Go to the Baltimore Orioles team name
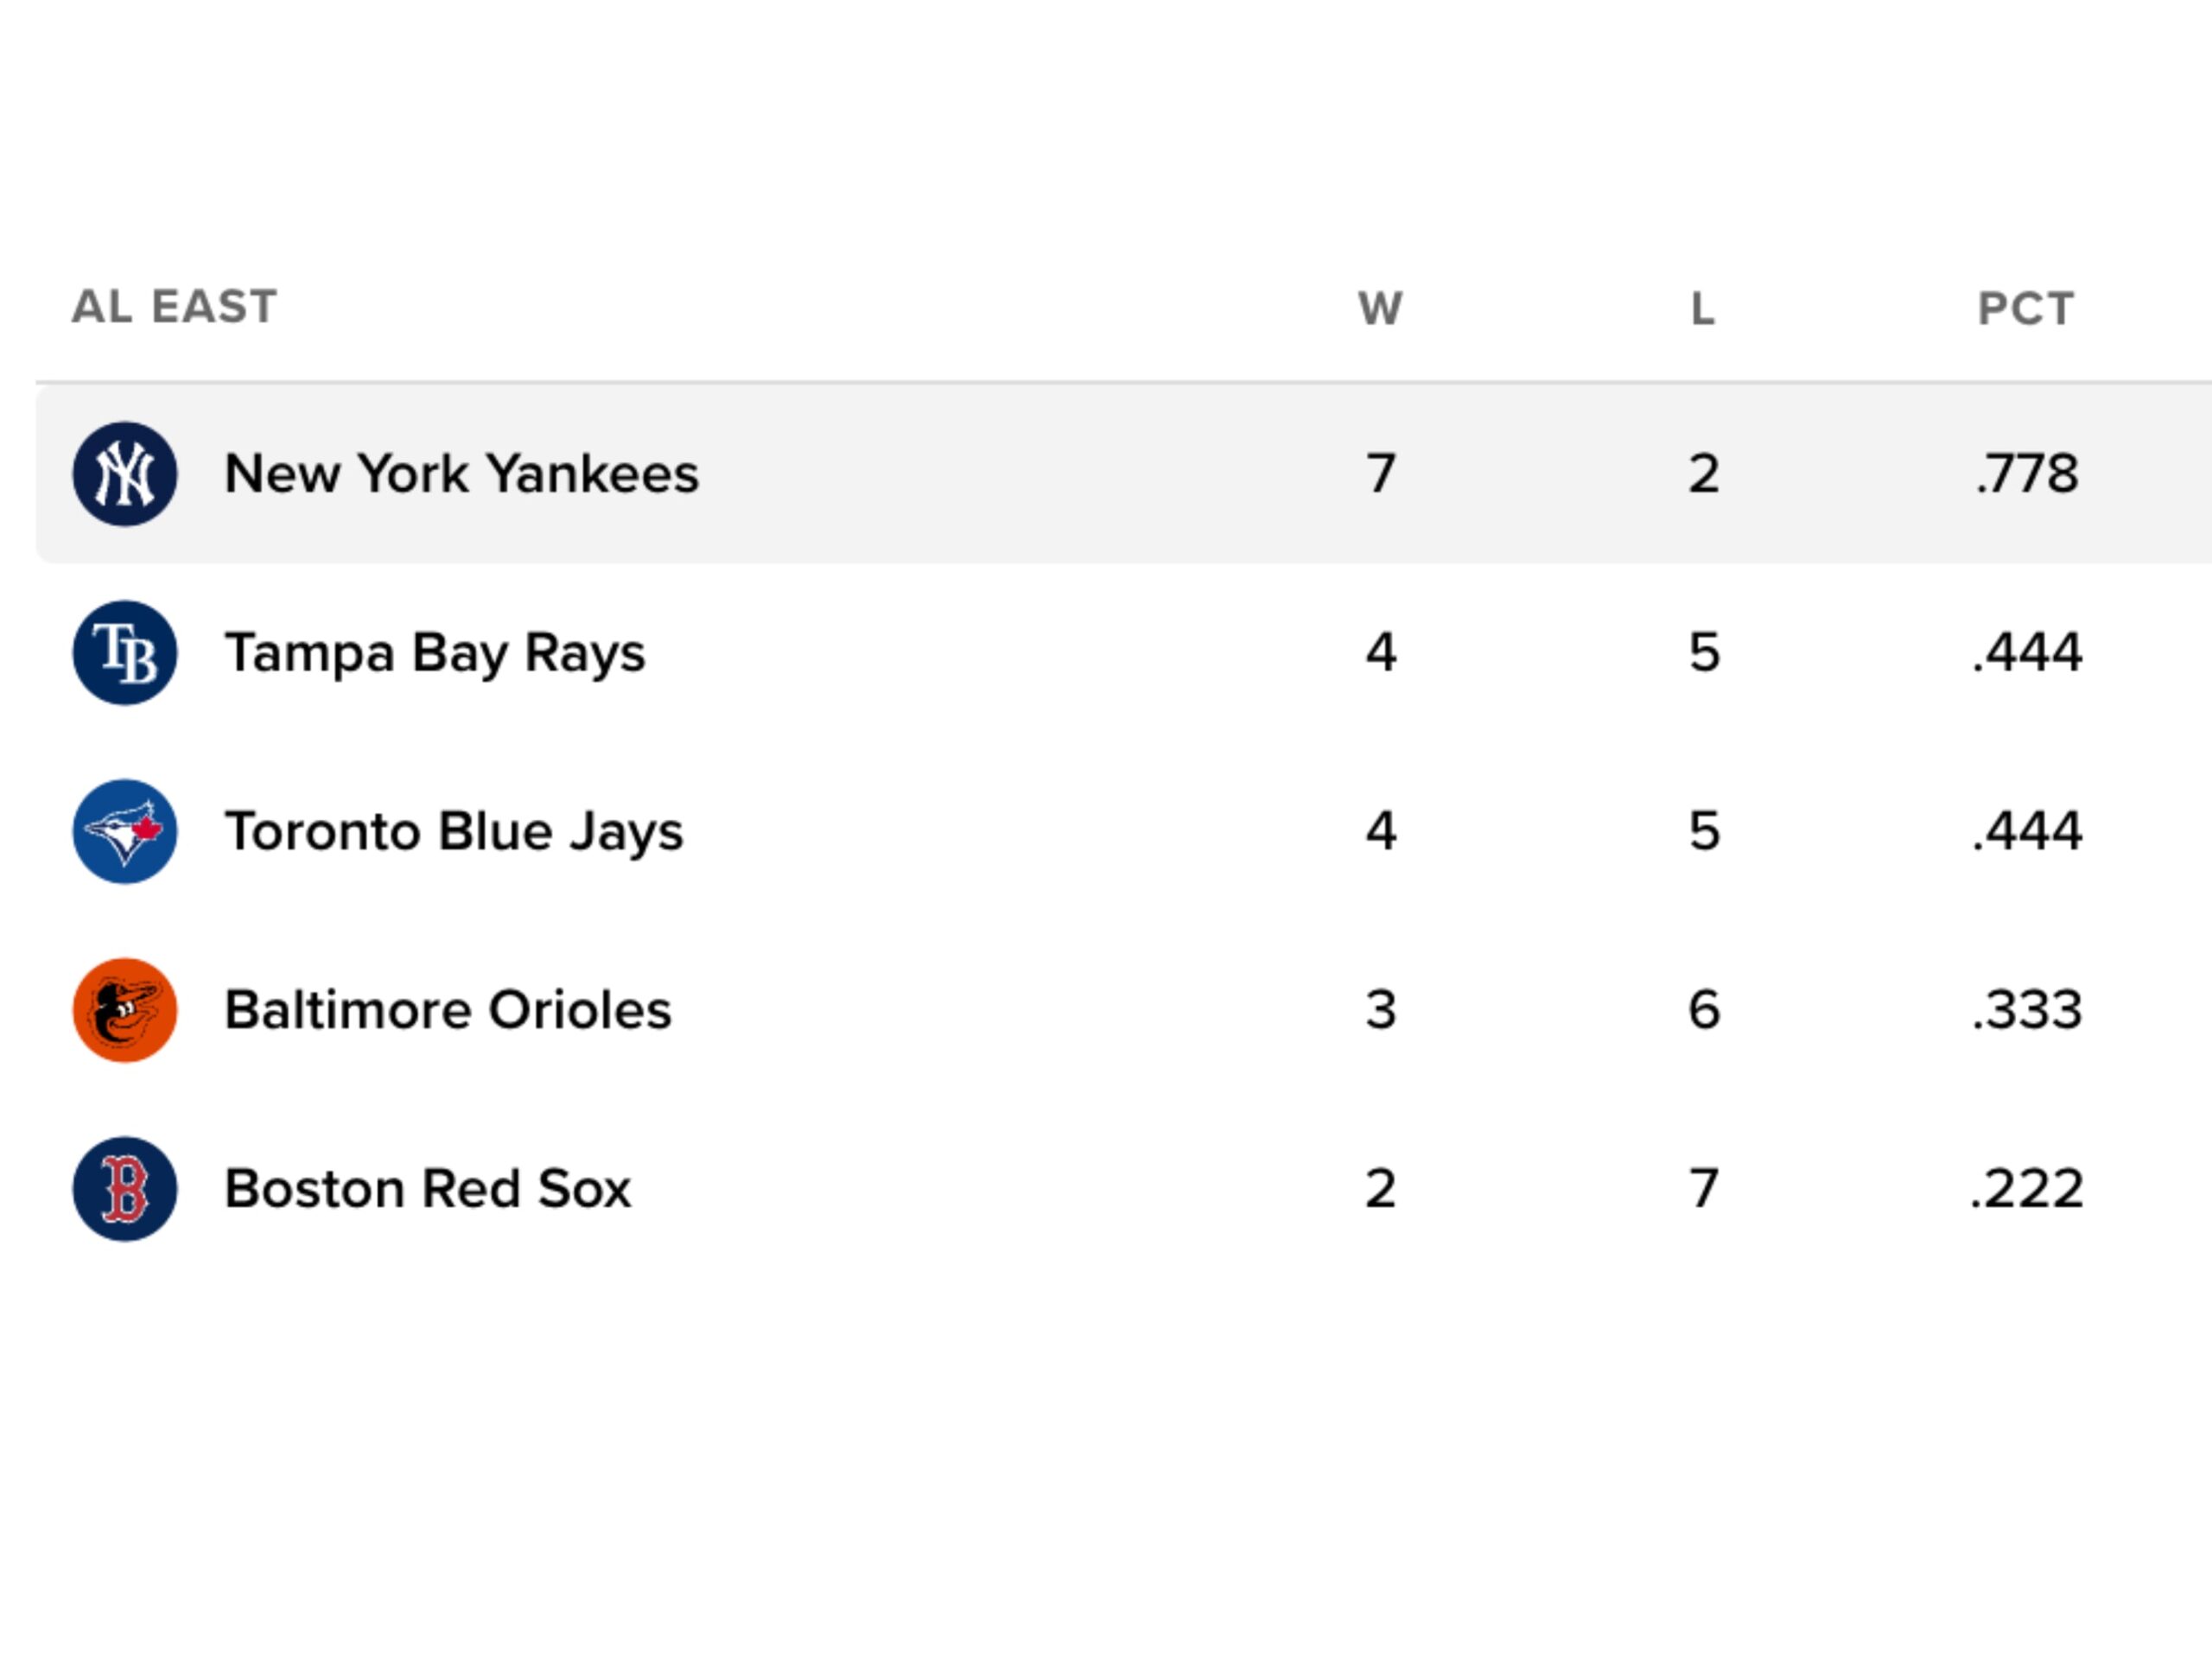The image size is (2212, 1659). [448, 1010]
